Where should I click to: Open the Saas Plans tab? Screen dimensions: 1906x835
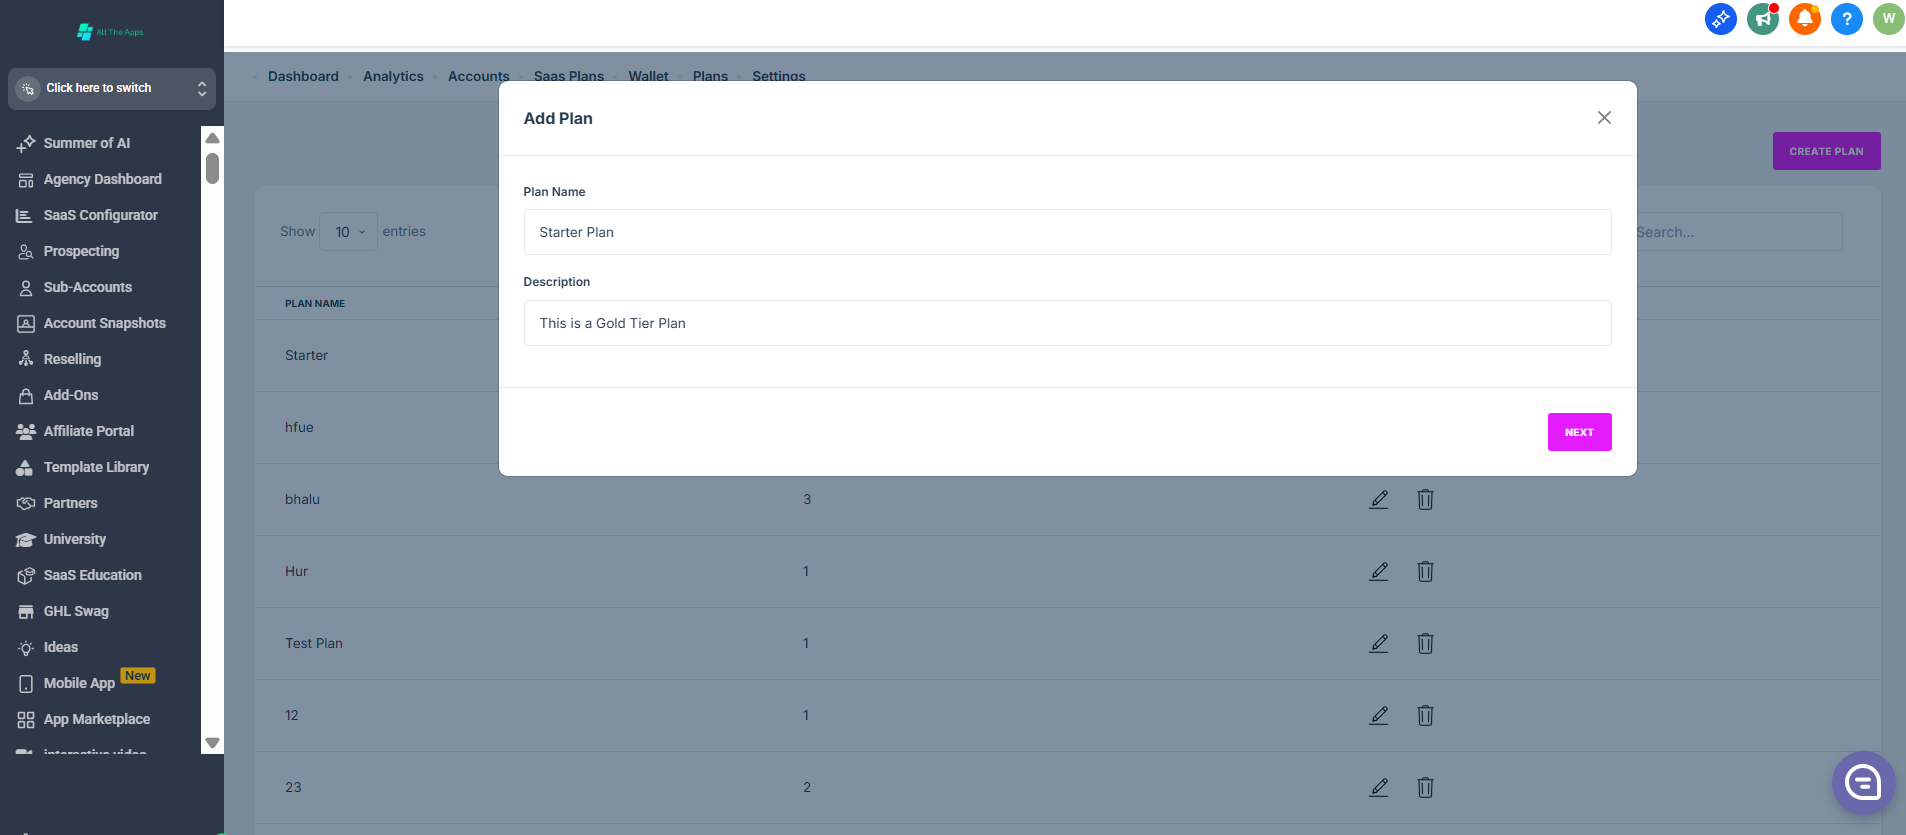568,76
